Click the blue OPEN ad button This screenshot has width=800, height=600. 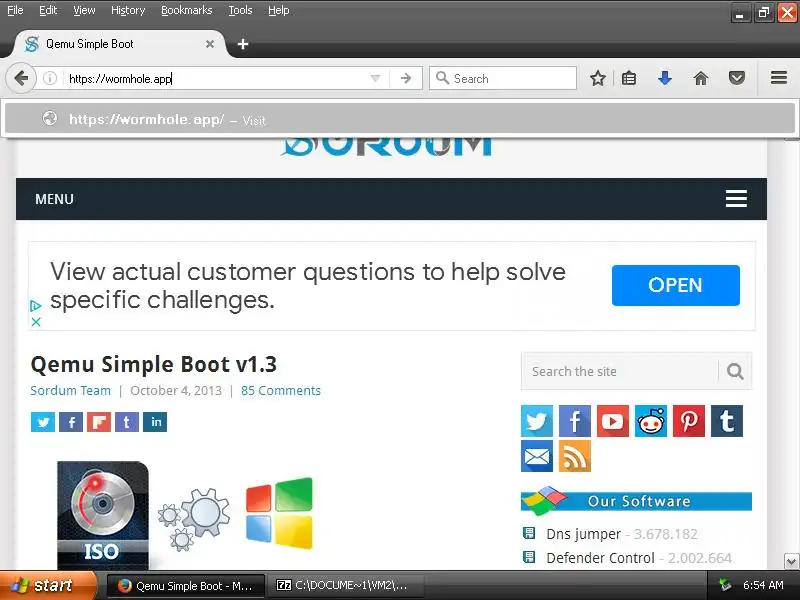(x=676, y=285)
